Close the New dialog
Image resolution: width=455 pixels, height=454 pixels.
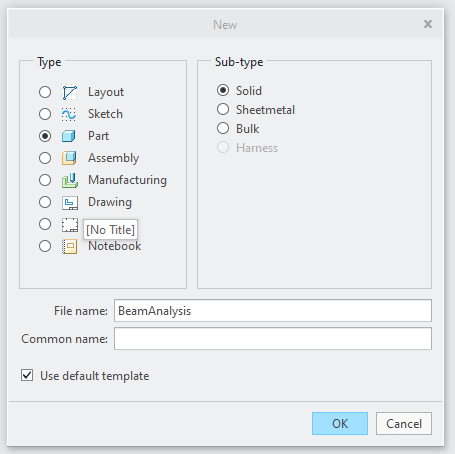[x=428, y=24]
